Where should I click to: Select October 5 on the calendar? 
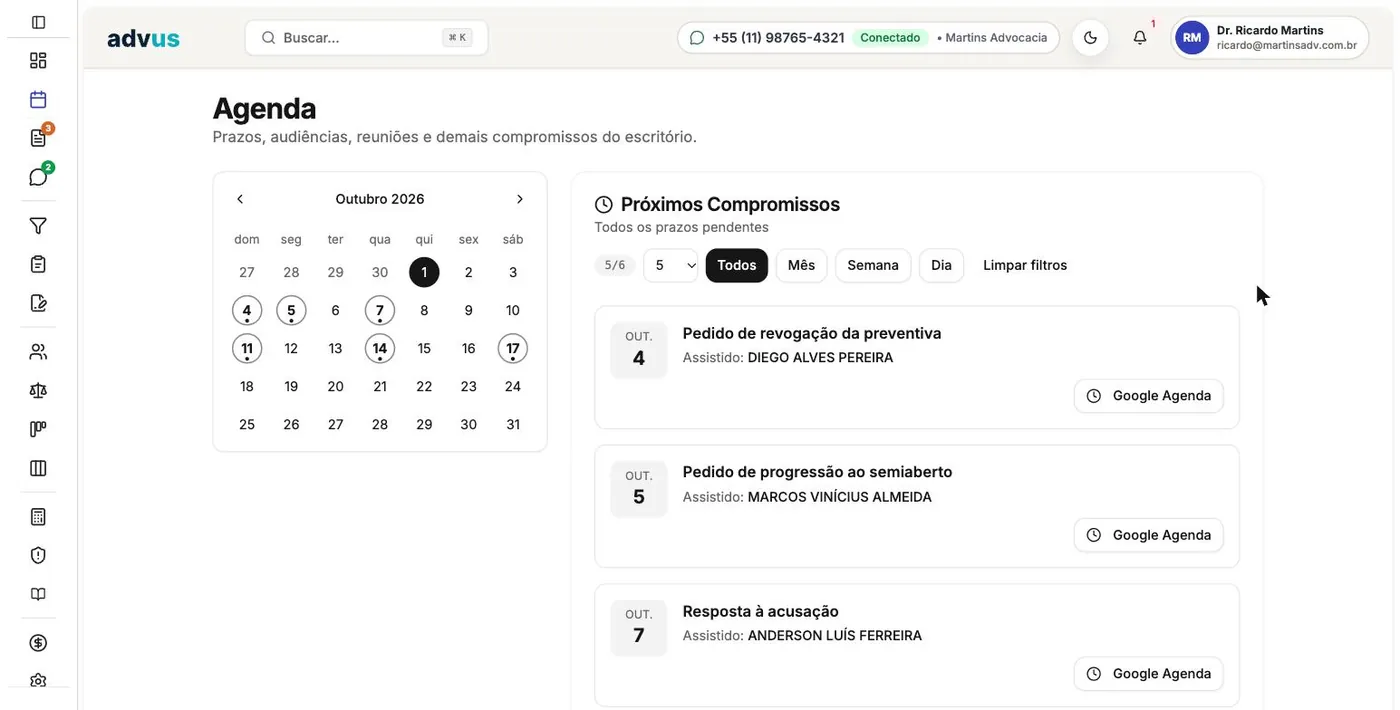click(291, 310)
